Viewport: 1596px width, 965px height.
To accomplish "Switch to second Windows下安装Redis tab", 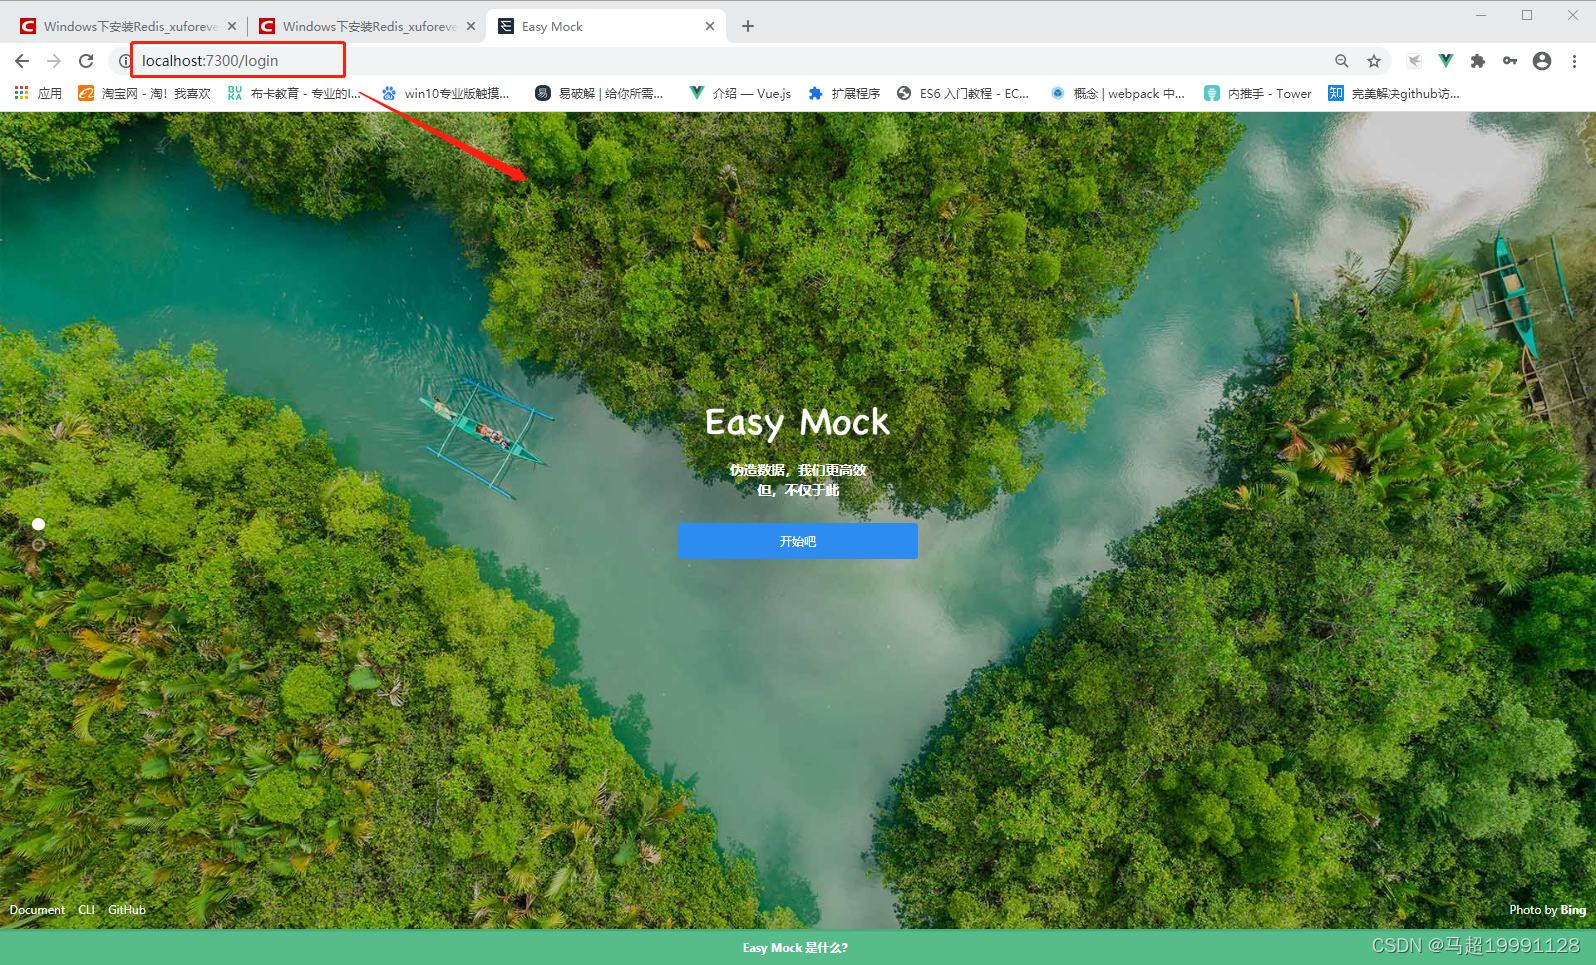I will [368, 26].
